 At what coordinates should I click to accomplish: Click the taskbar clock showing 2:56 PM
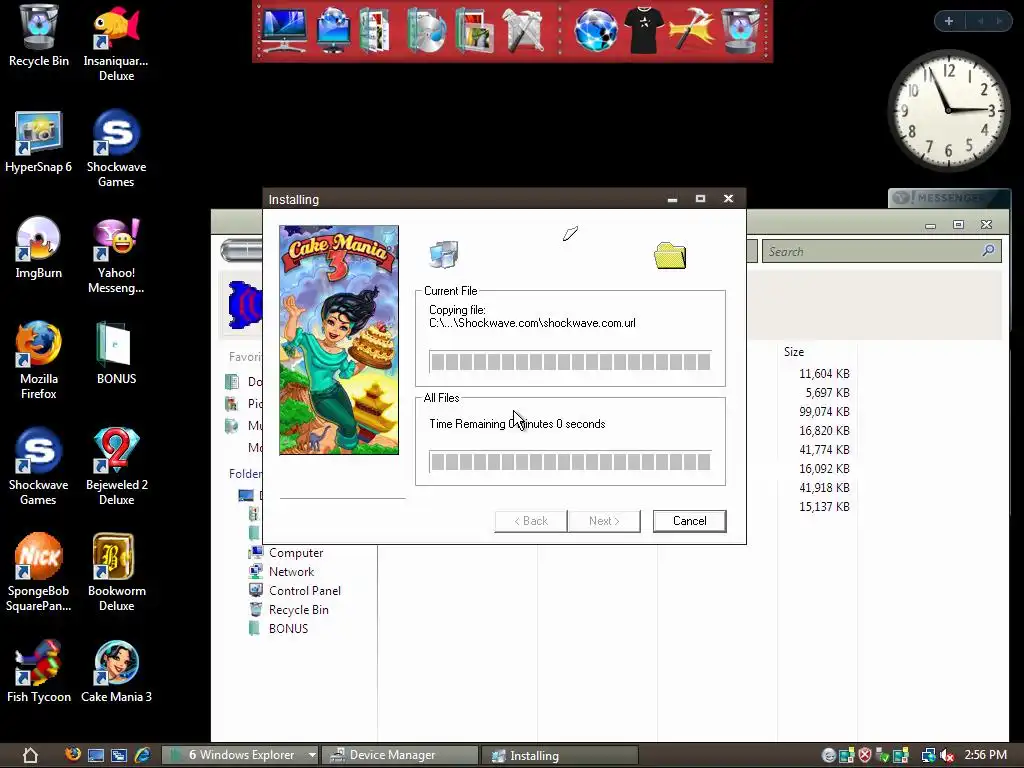(x=985, y=755)
